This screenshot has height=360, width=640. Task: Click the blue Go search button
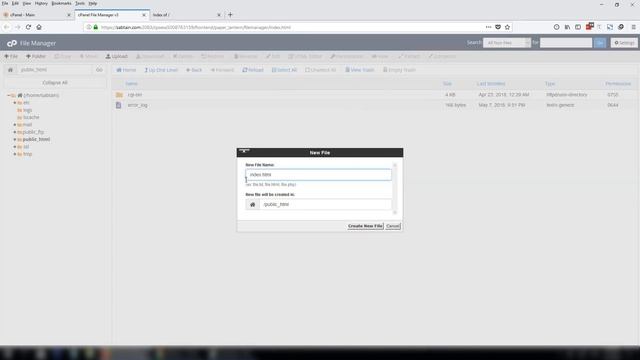[x=600, y=42]
